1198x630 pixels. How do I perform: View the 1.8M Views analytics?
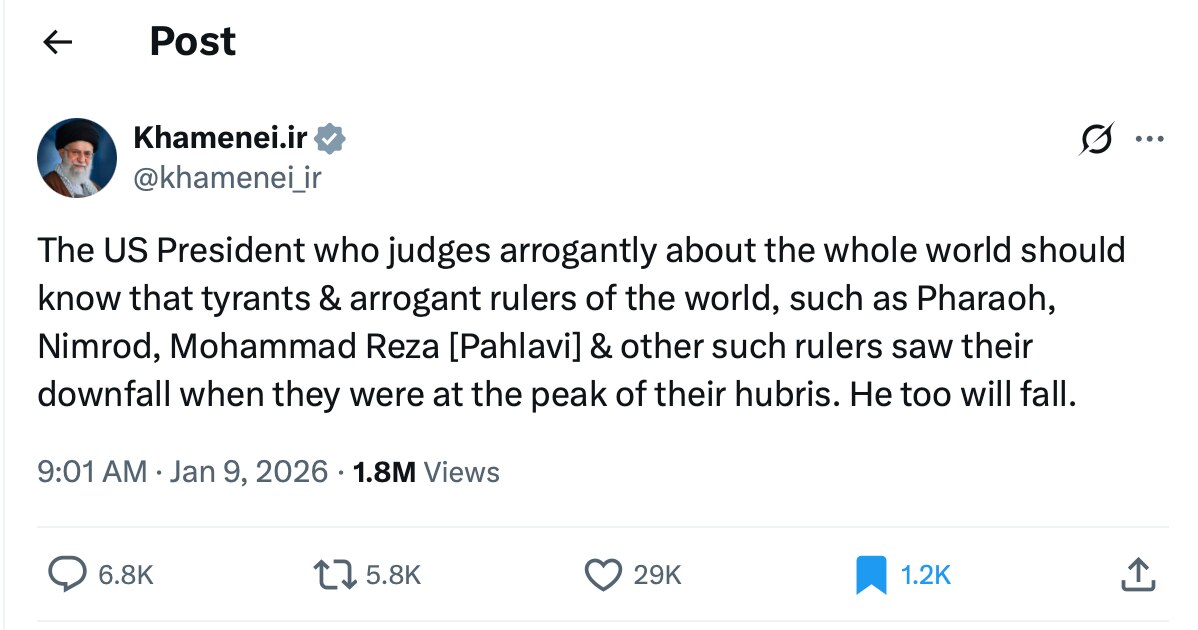[427, 471]
